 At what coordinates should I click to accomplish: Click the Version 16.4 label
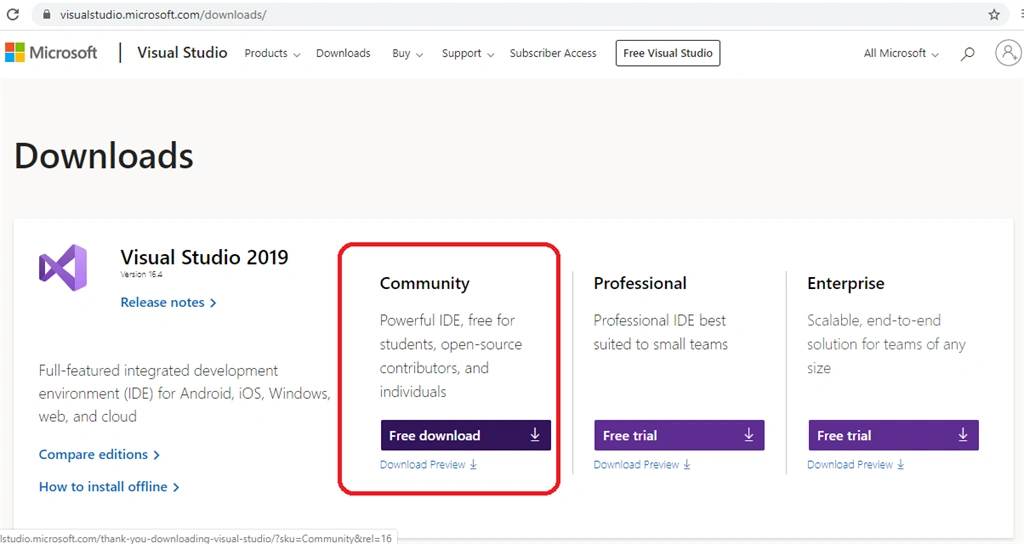pos(141,274)
